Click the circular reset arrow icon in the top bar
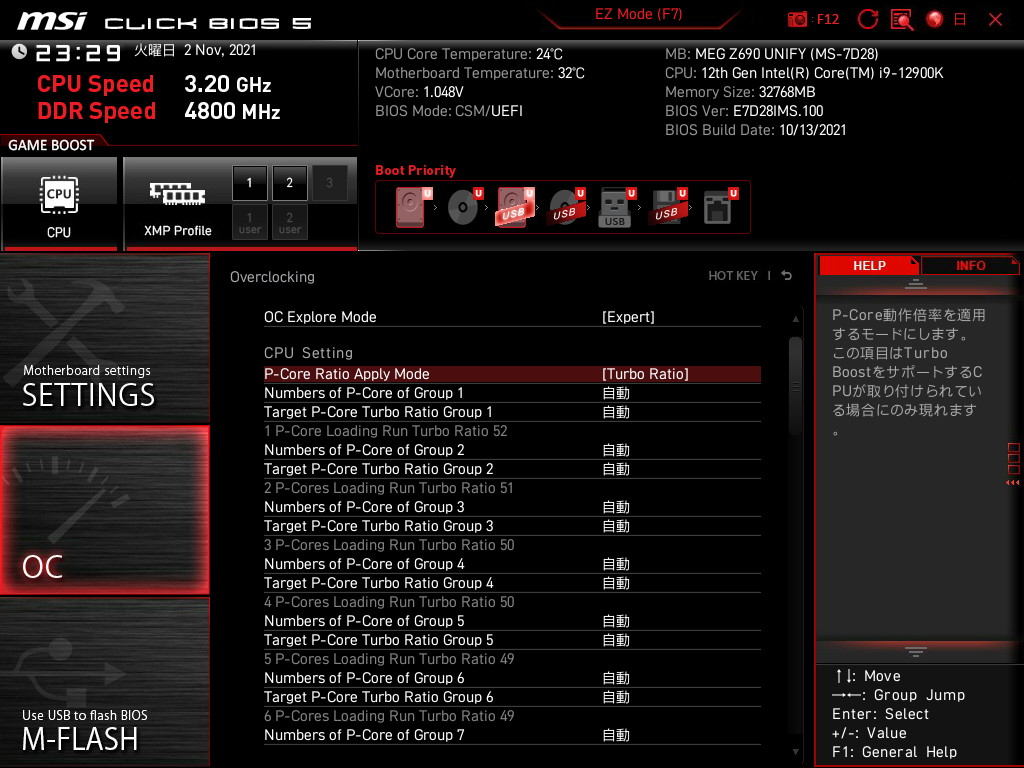 point(867,20)
